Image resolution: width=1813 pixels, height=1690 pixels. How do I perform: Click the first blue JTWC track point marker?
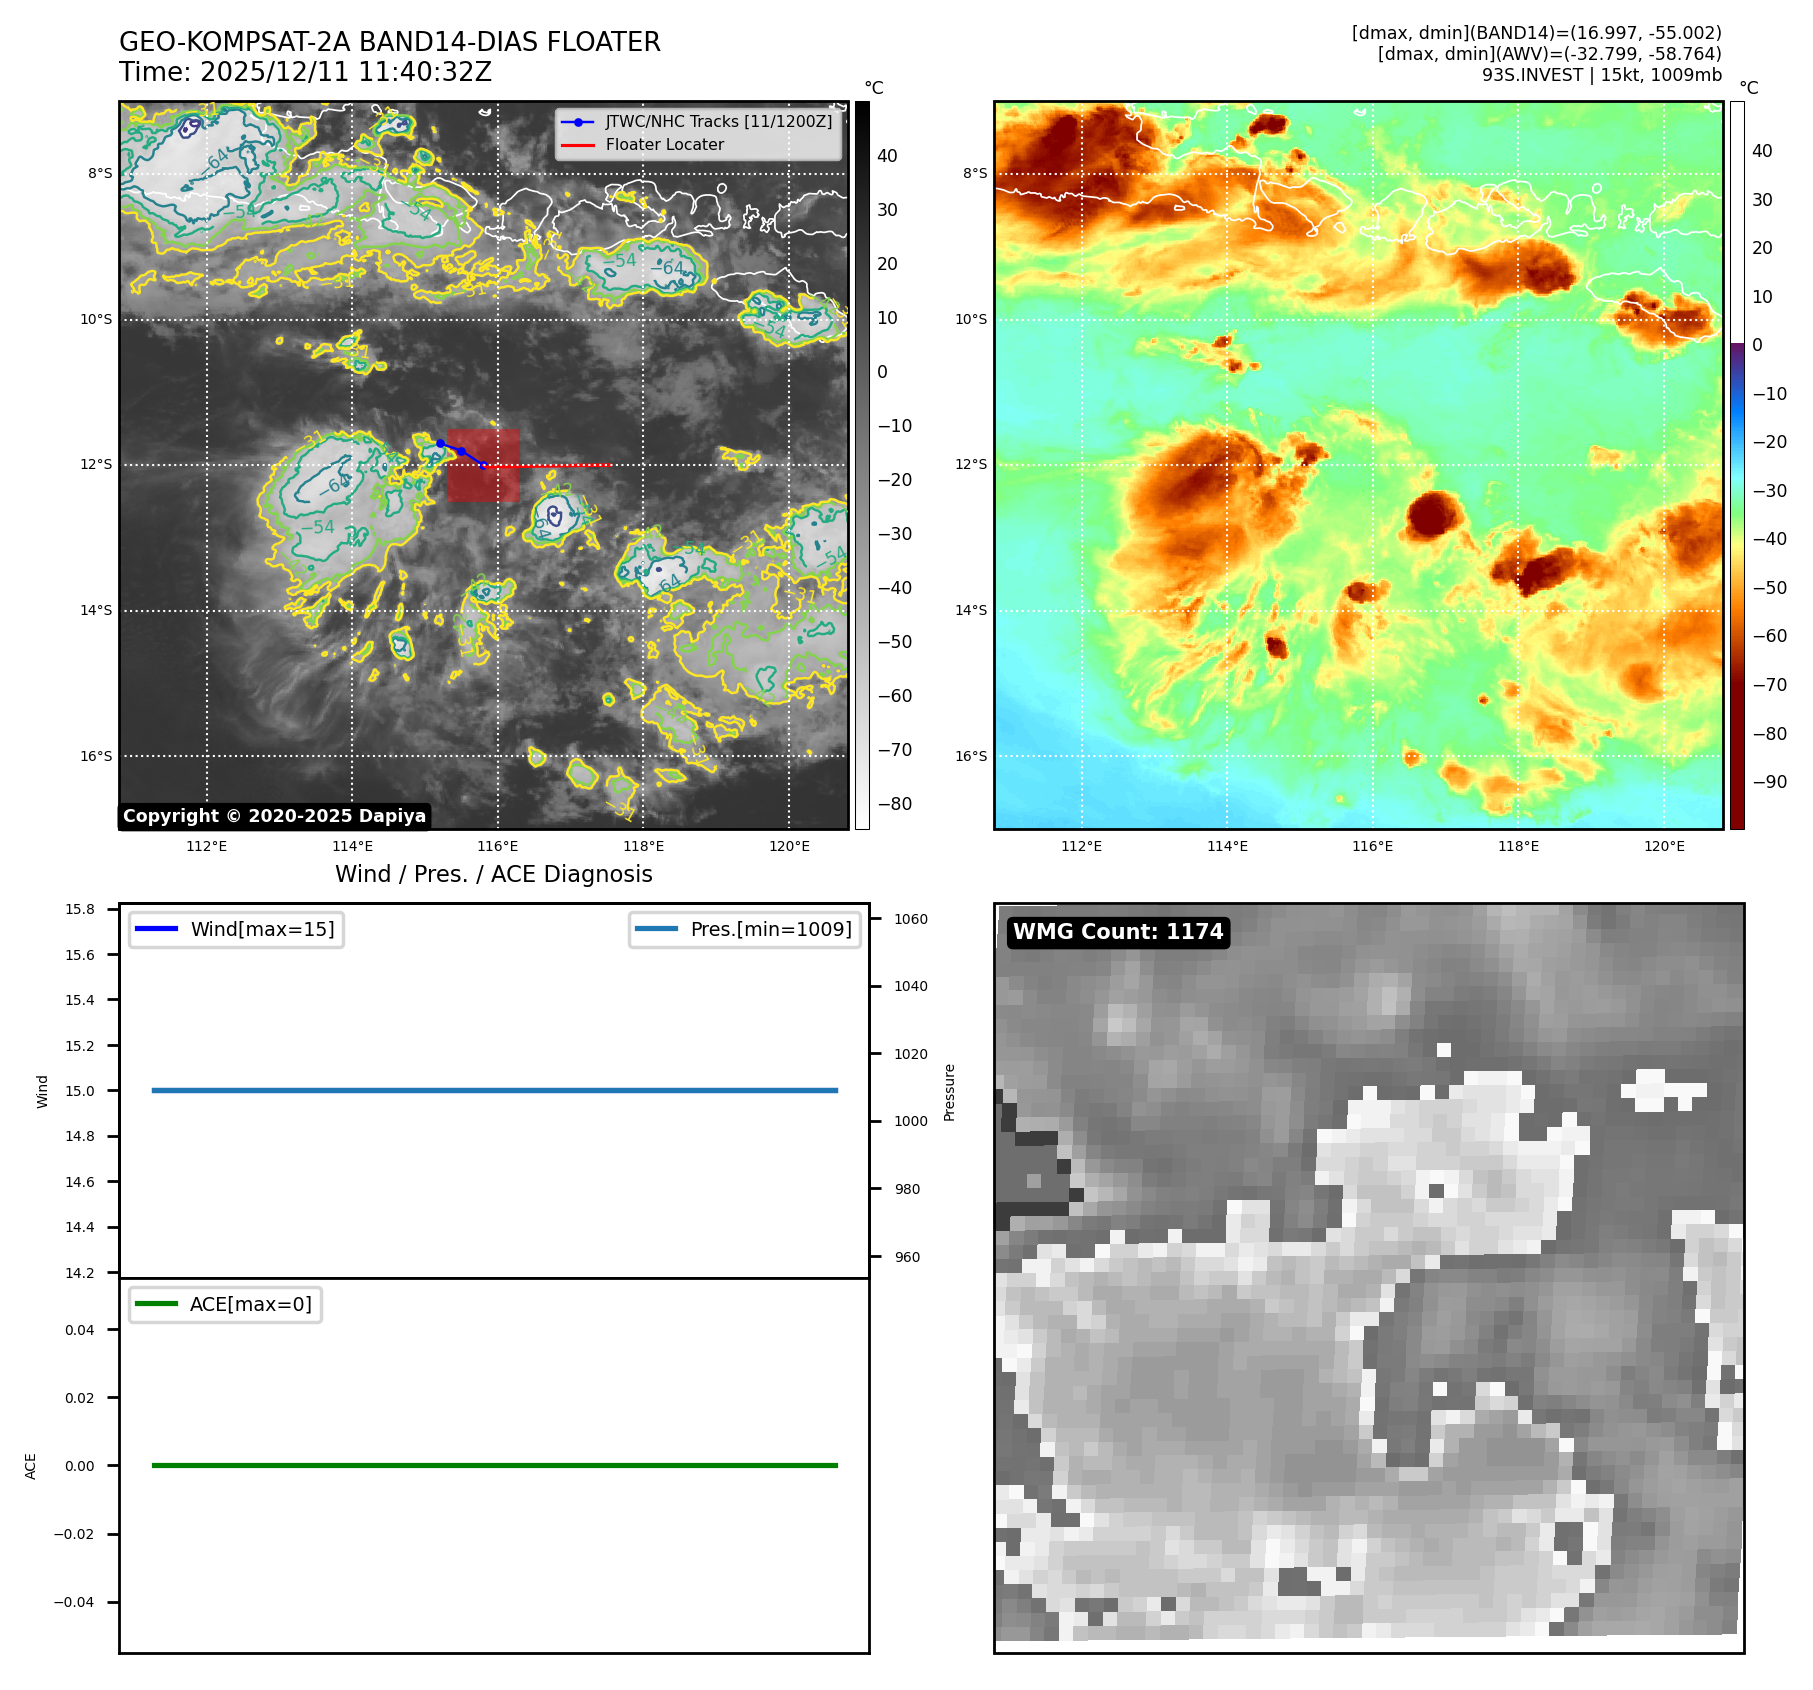pos(440,443)
